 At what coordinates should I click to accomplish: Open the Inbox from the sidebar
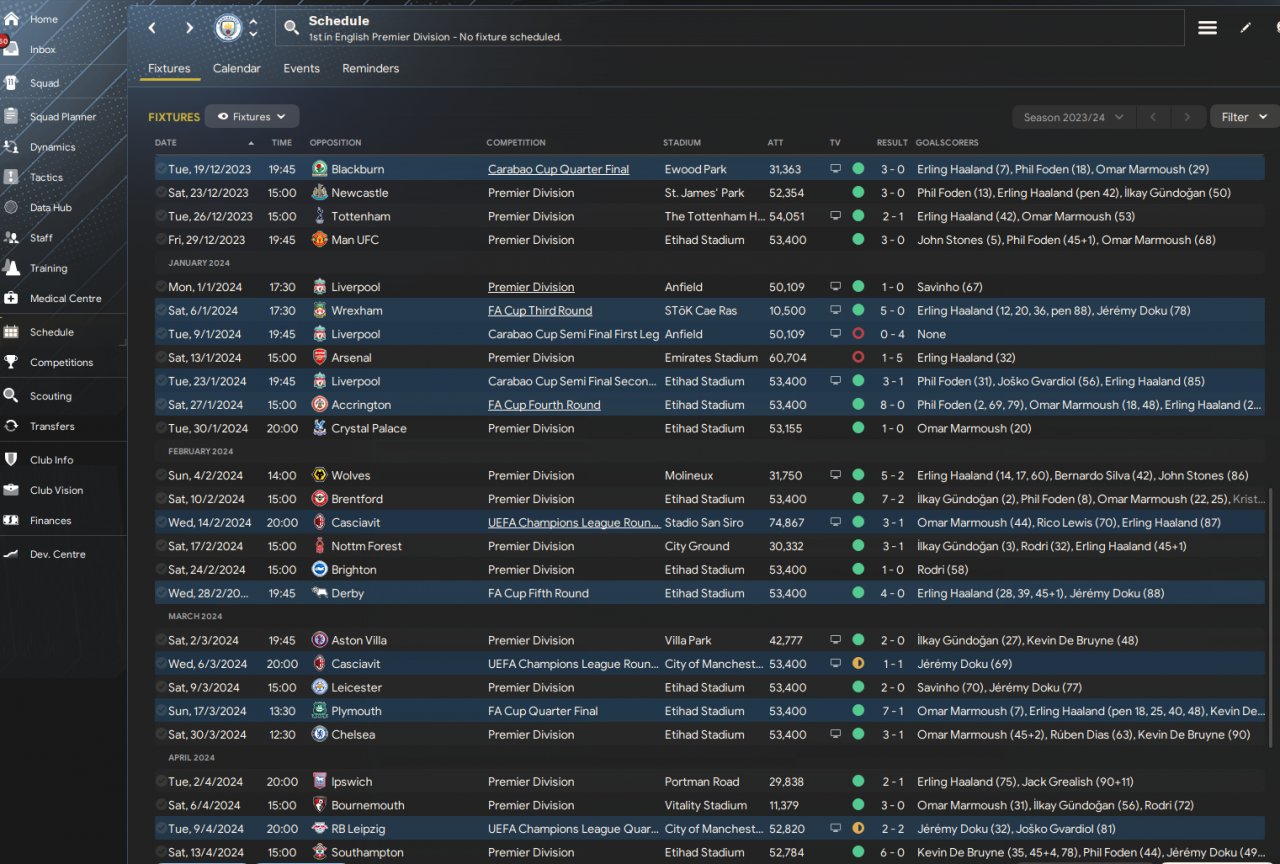(43, 49)
